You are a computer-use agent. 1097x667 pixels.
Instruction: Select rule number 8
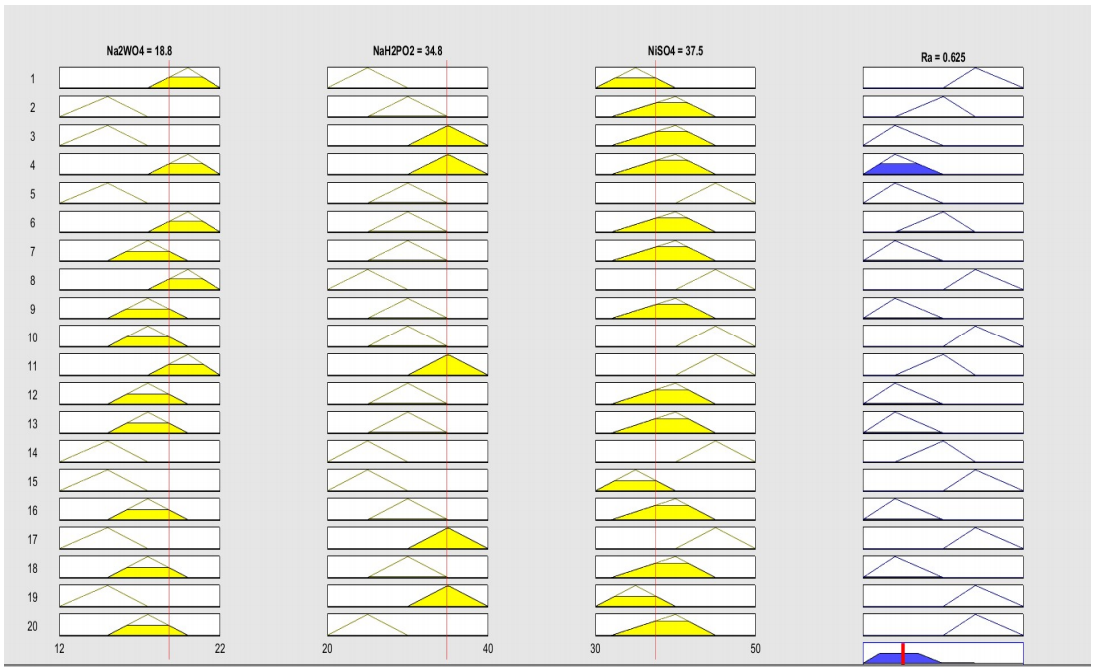click(x=32, y=280)
